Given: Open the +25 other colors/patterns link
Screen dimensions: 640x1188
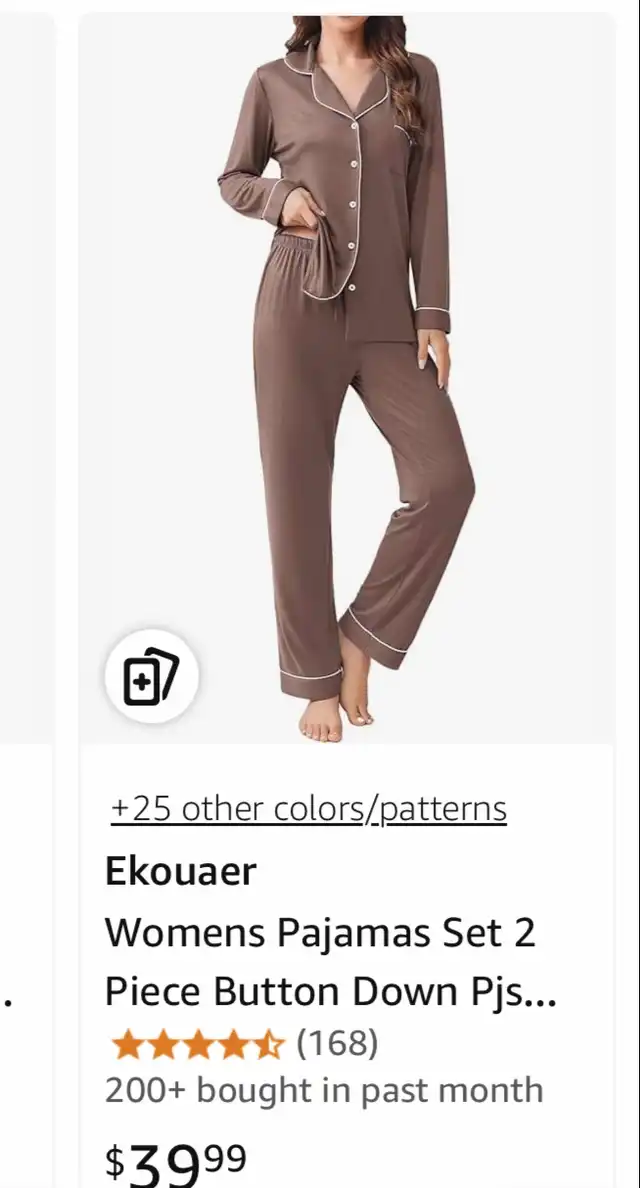Looking at the screenshot, I should click(309, 808).
